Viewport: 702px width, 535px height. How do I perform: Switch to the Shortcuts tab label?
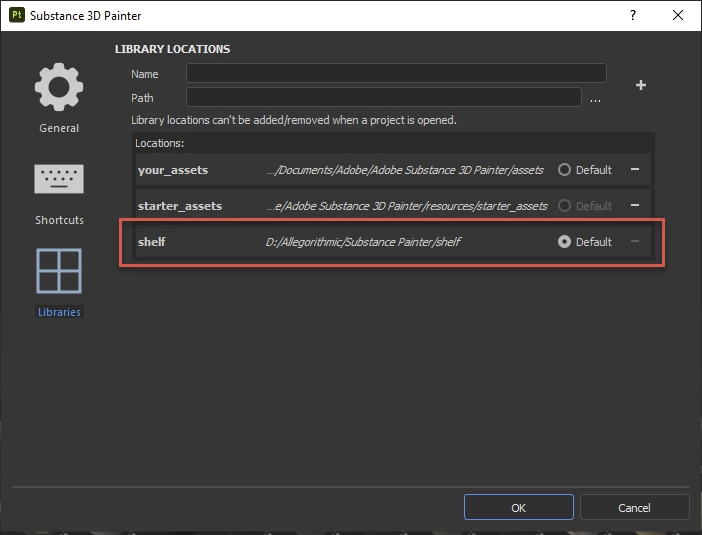pyautogui.click(x=59, y=220)
